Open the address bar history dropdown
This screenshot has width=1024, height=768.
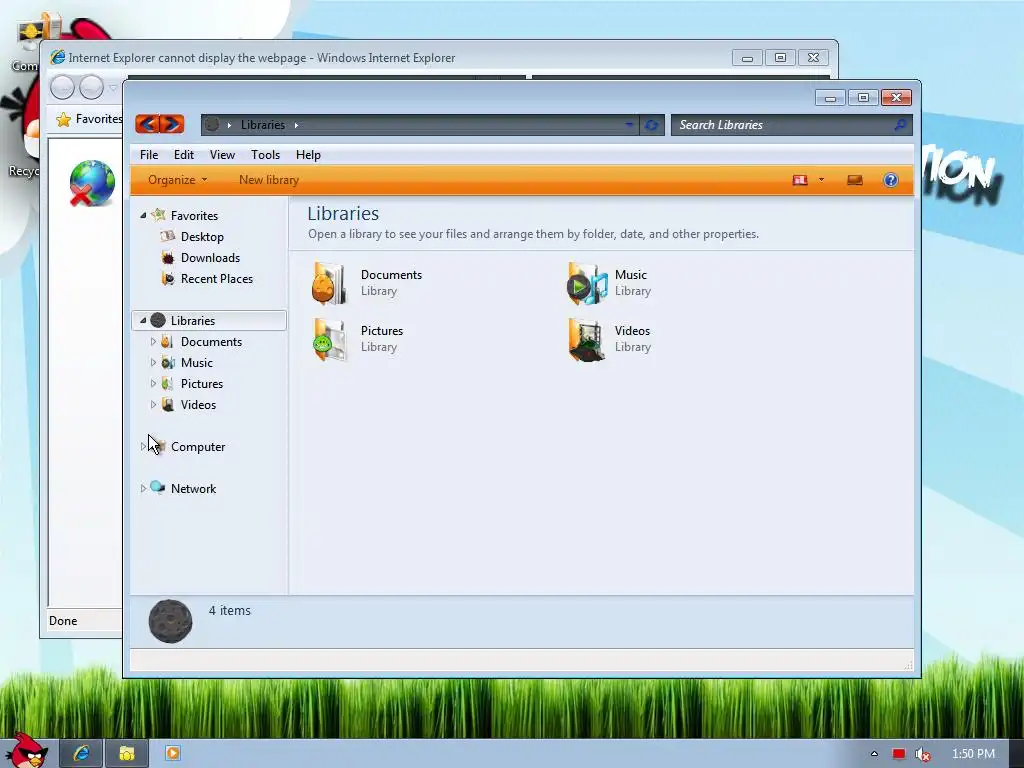629,124
